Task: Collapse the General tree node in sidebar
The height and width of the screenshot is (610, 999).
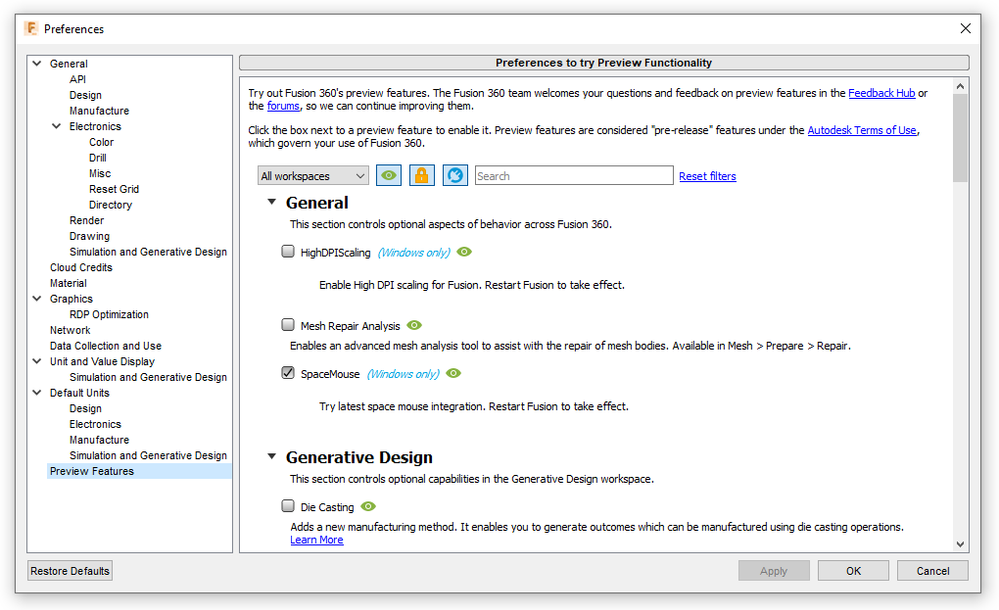Action: point(37,63)
